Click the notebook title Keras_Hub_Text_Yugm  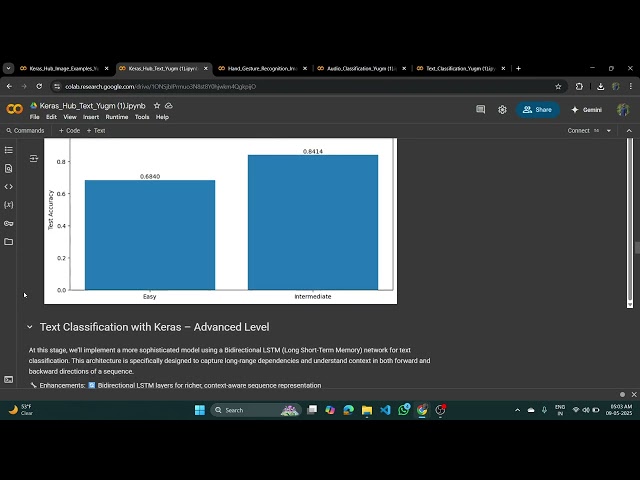tap(92, 106)
